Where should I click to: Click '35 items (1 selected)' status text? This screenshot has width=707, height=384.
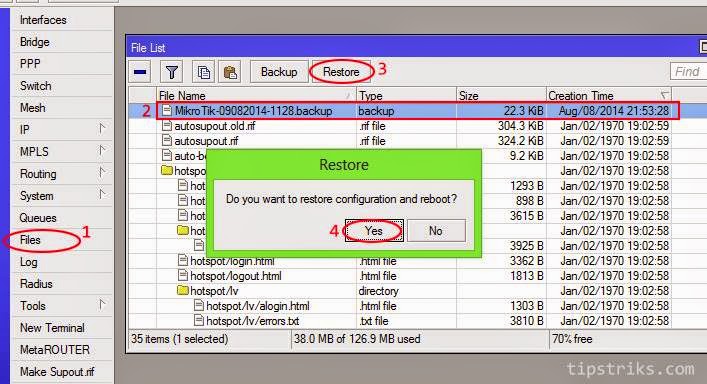click(179, 339)
